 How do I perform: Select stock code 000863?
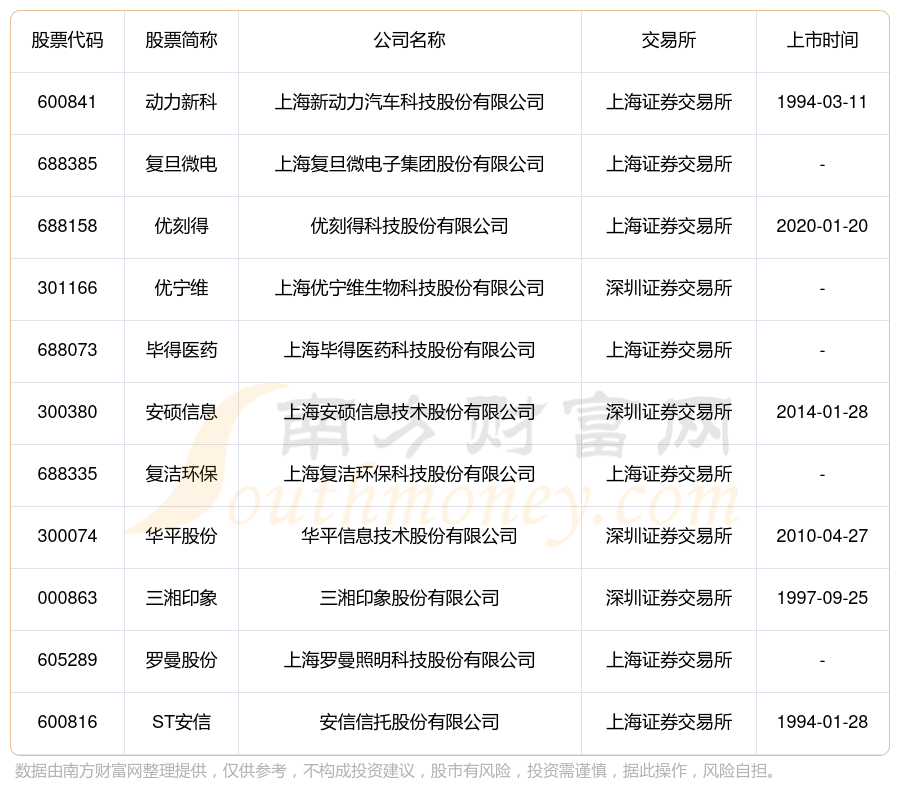tap(67, 598)
